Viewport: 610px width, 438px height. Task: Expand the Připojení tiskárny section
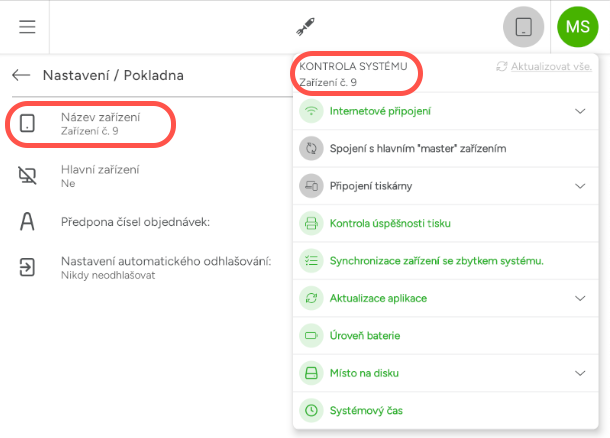pyautogui.click(x=580, y=186)
